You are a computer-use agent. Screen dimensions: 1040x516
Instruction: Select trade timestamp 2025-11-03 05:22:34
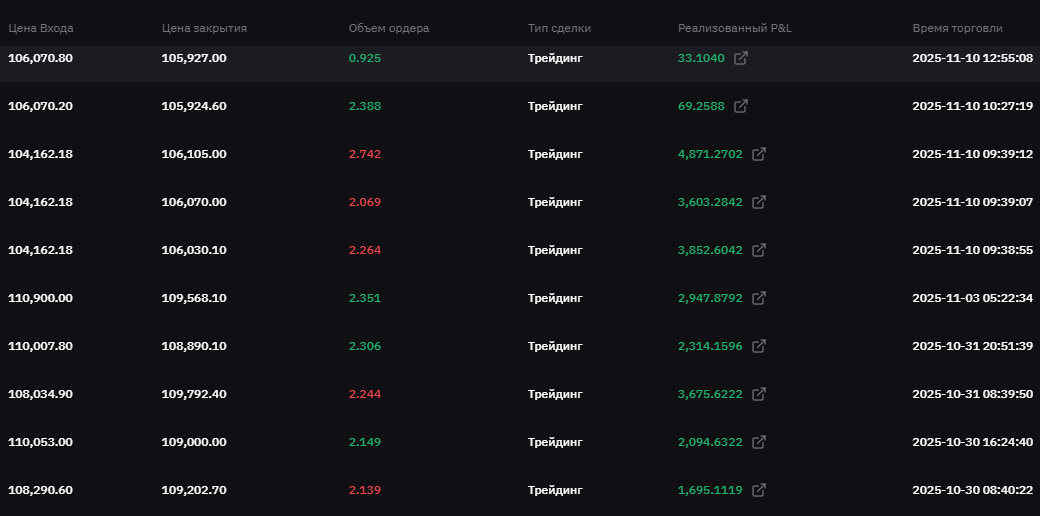pyautogui.click(x=972, y=298)
